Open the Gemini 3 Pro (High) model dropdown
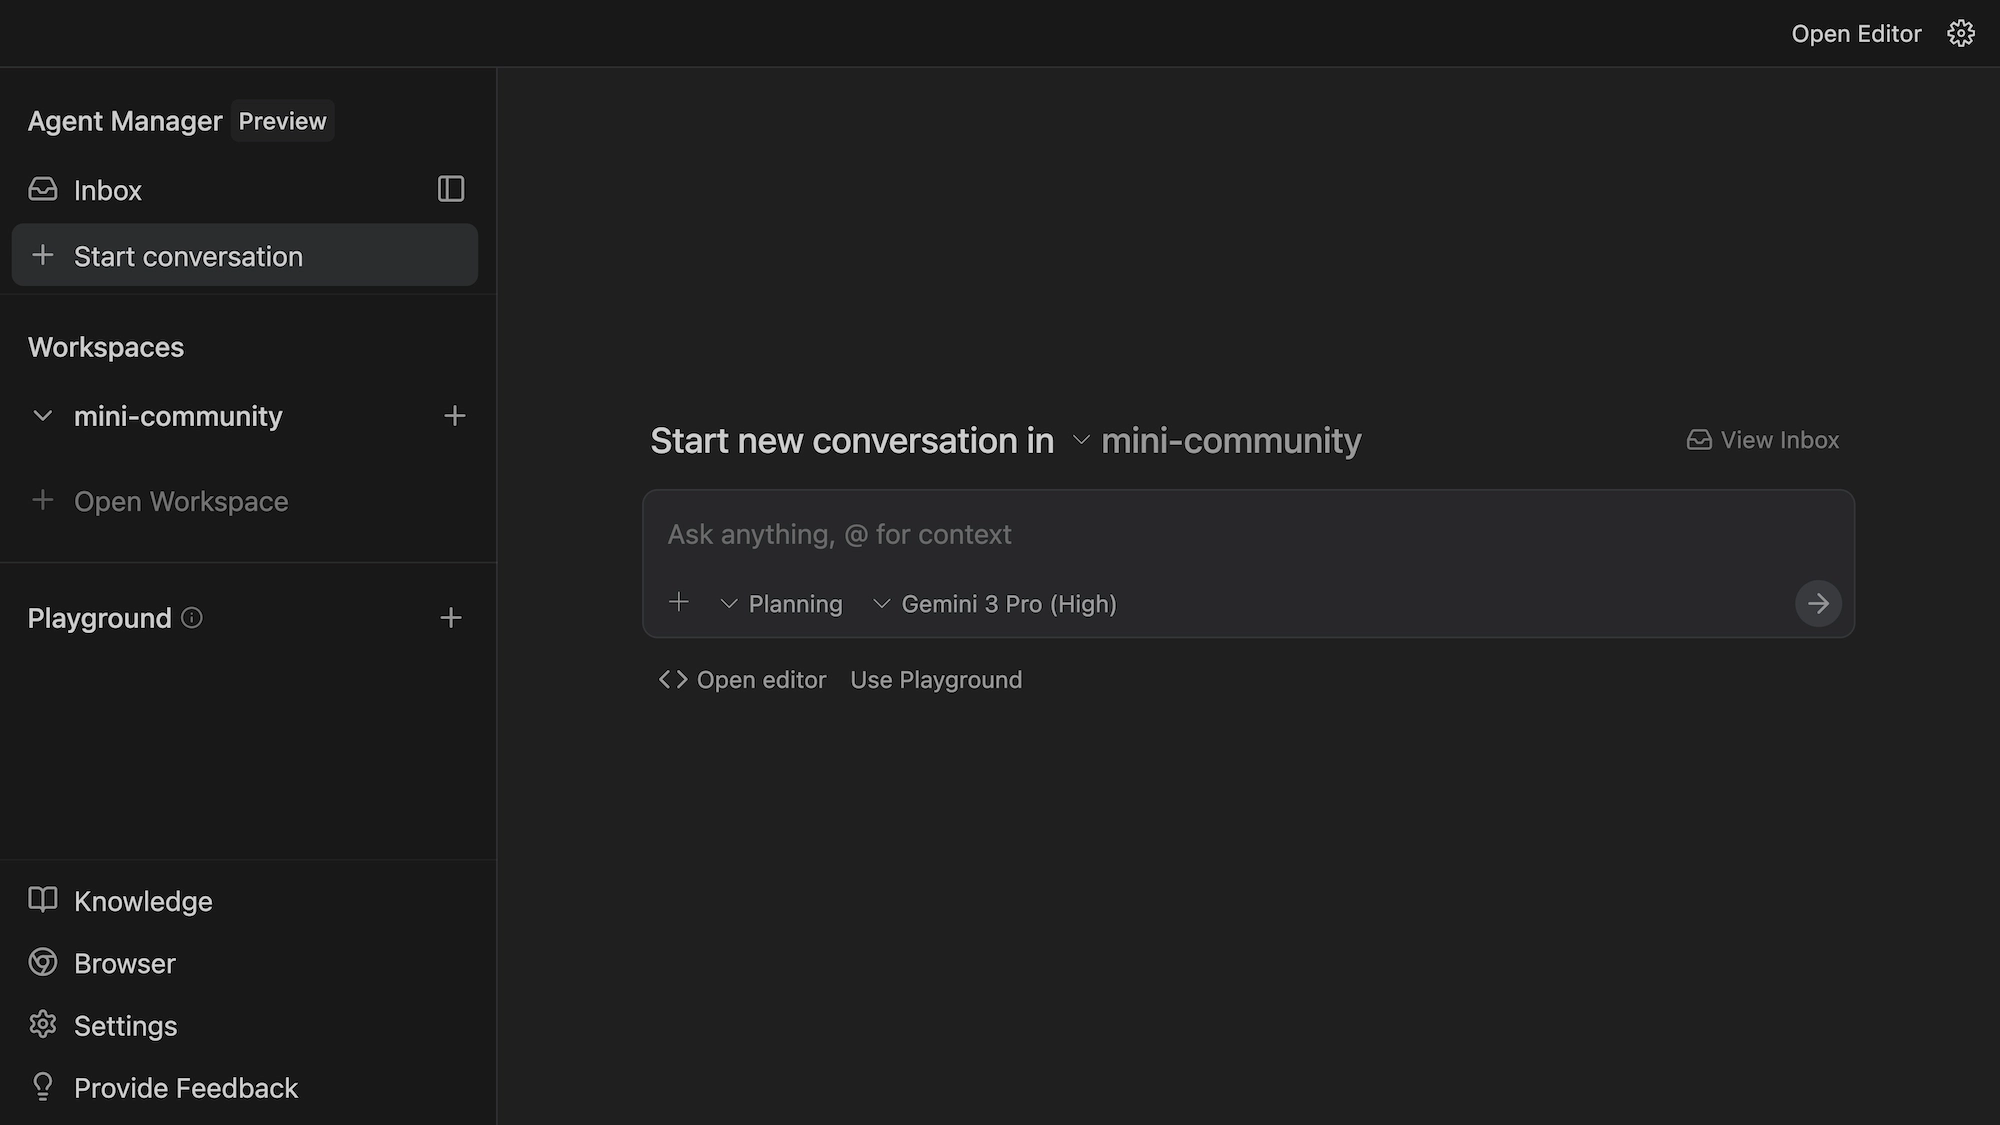 coord(995,604)
